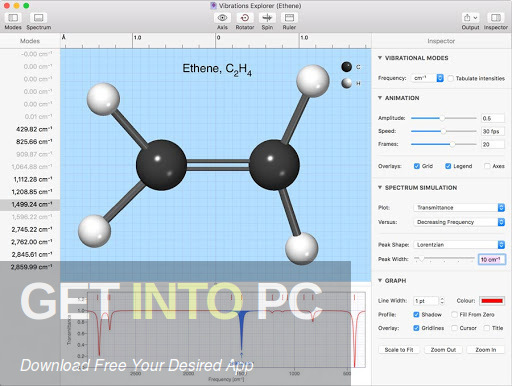Enable Tabulate intensities checkbox
512x386 pixels.
451,78
